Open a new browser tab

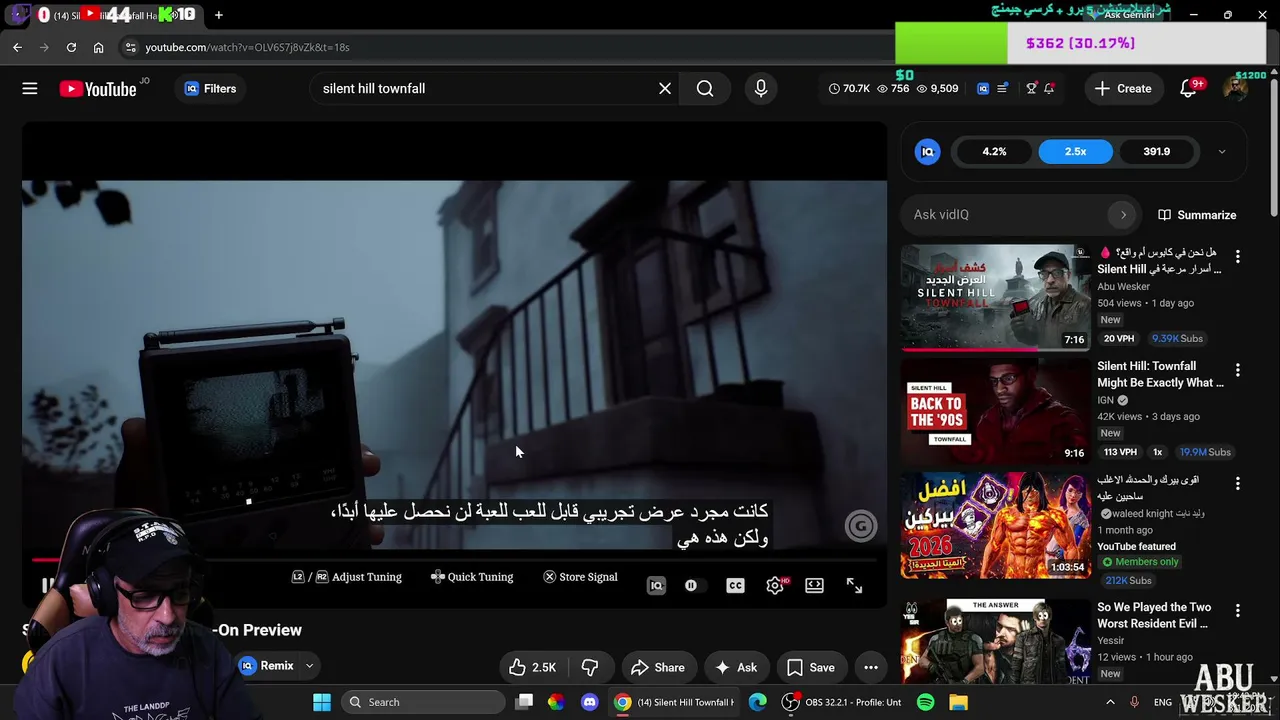(218, 15)
